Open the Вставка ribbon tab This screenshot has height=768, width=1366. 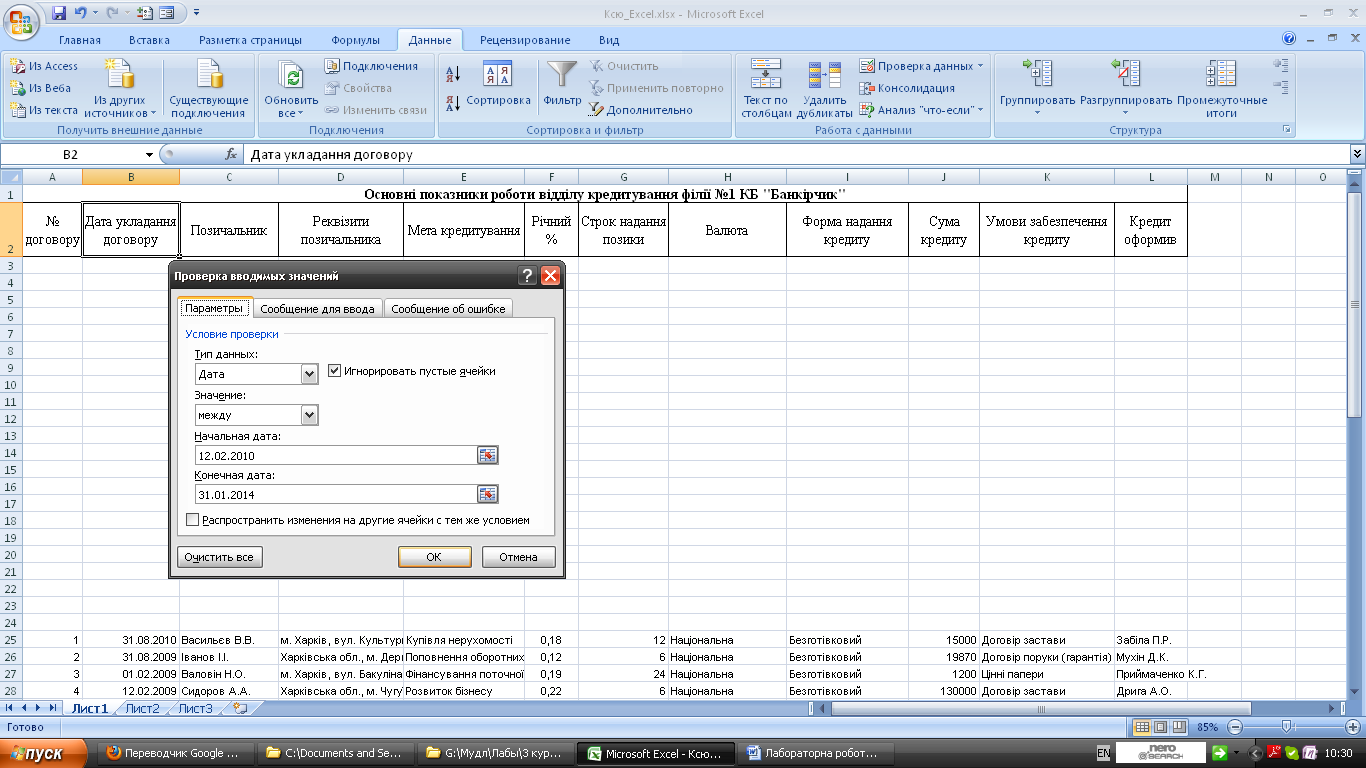pyautogui.click(x=149, y=40)
